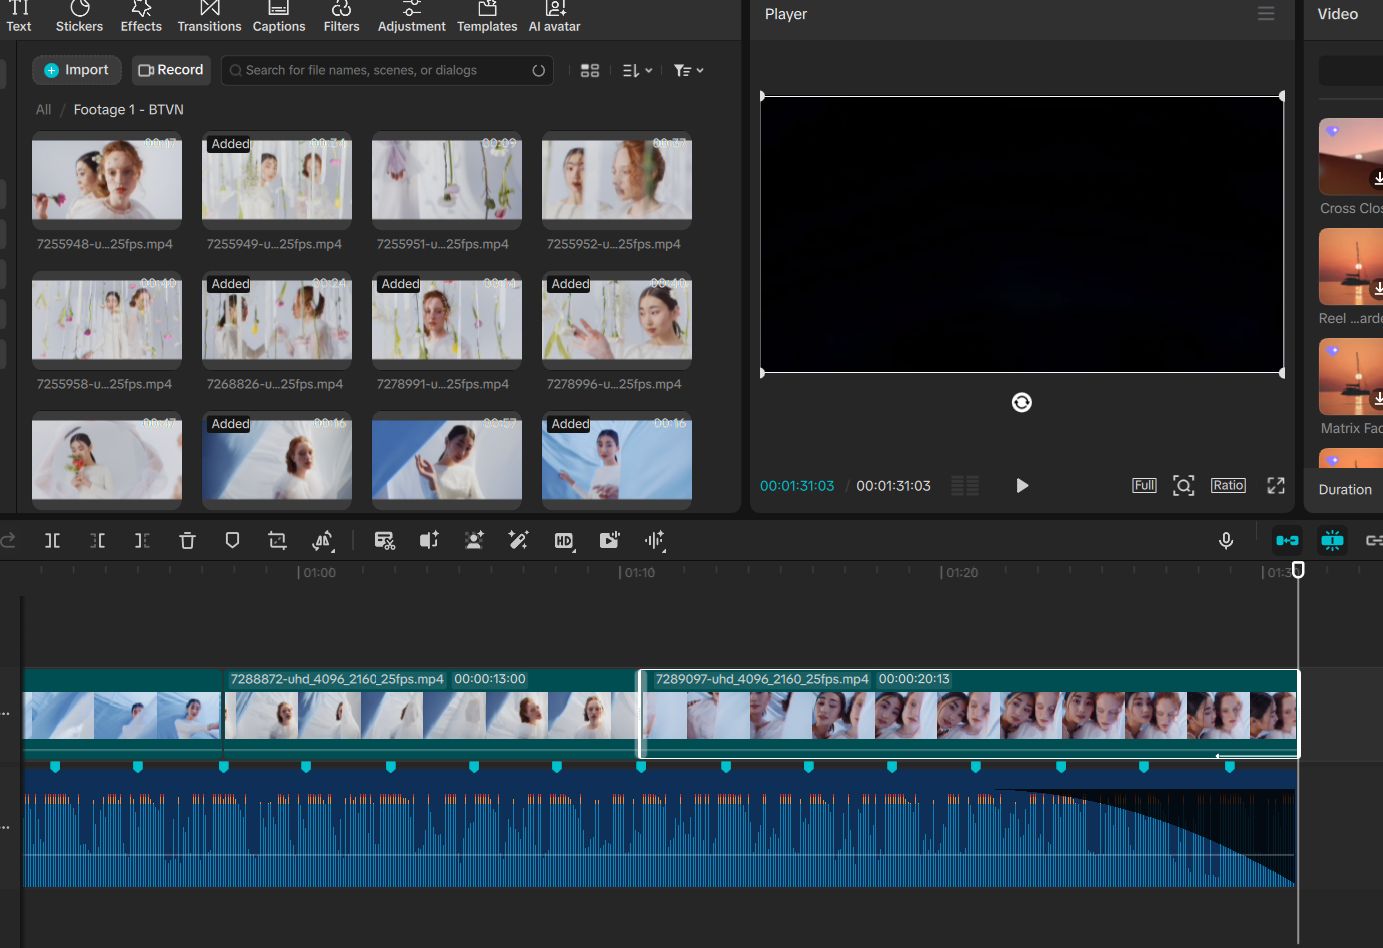Select the 7255952 video thumbnail
The image size is (1383, 948).
click(617, 180)
